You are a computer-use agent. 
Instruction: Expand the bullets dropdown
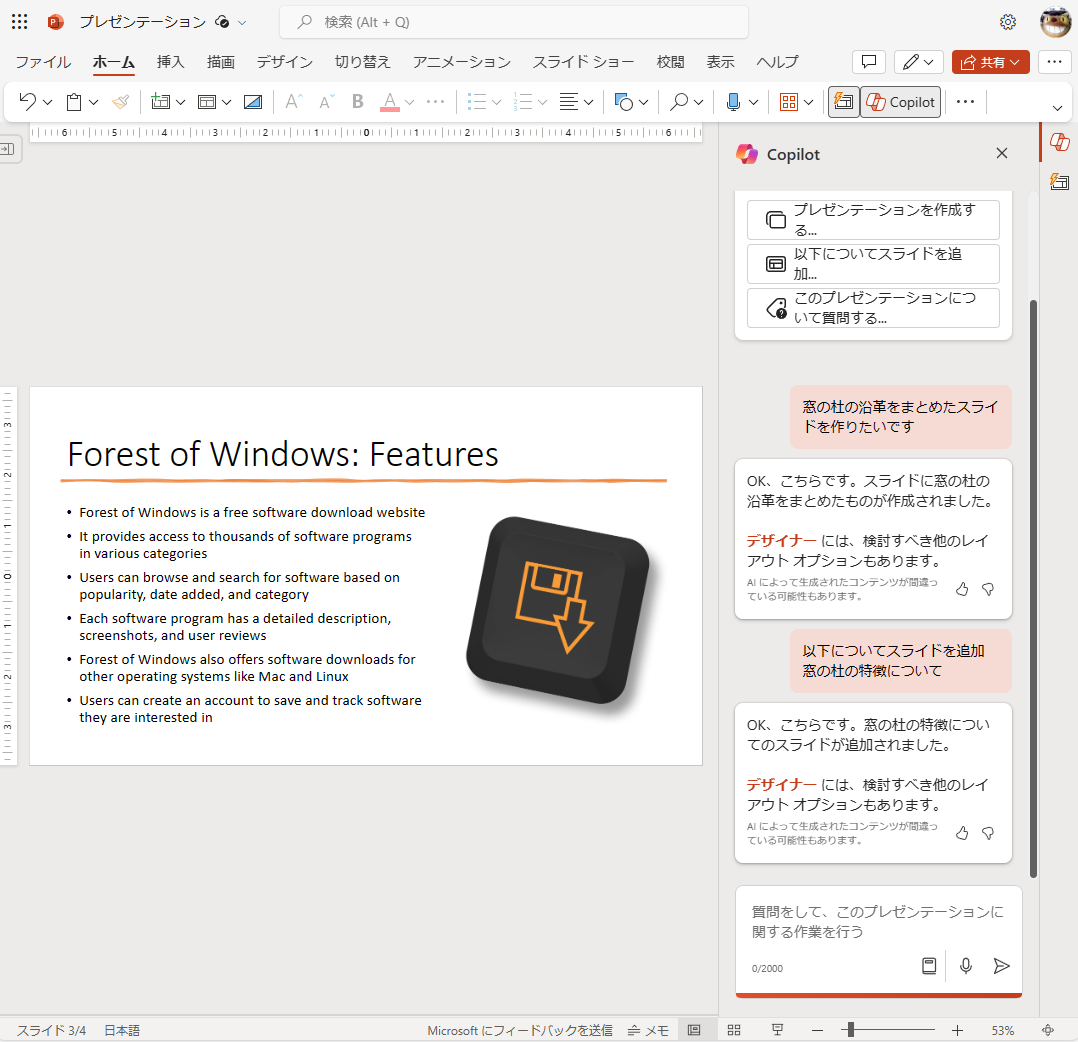pyautogui.click(x=496, y=102)
